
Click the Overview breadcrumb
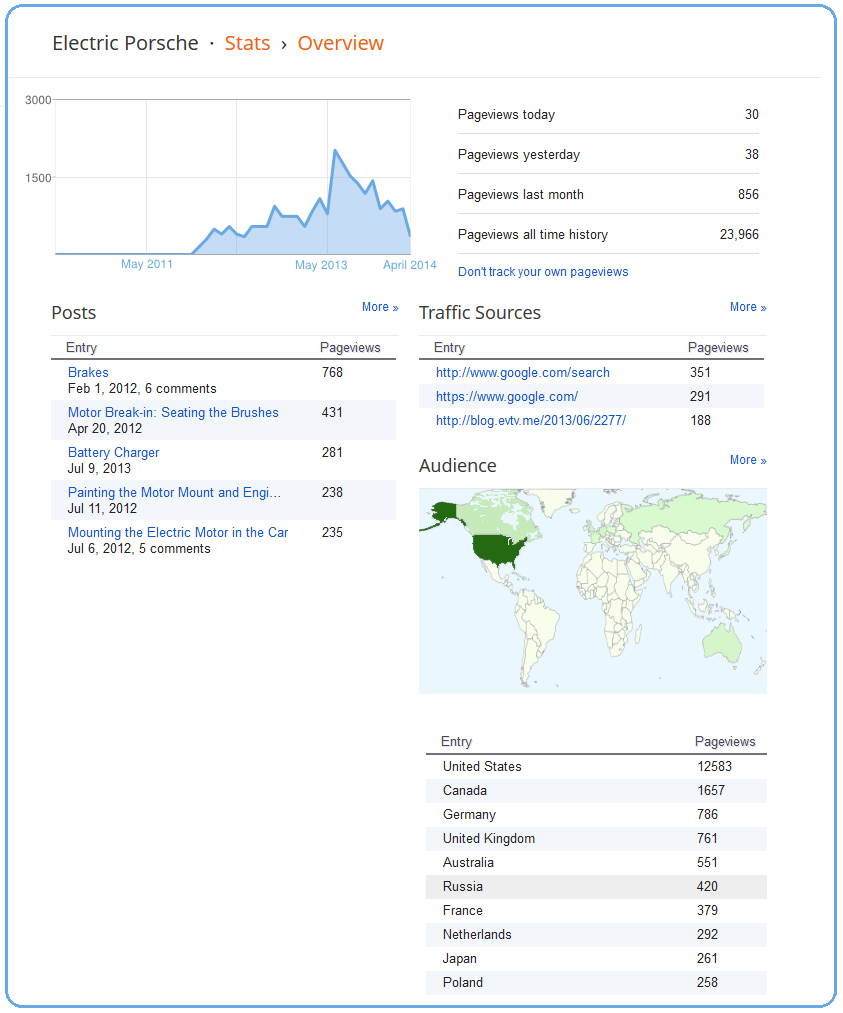[x=340, y=43]
